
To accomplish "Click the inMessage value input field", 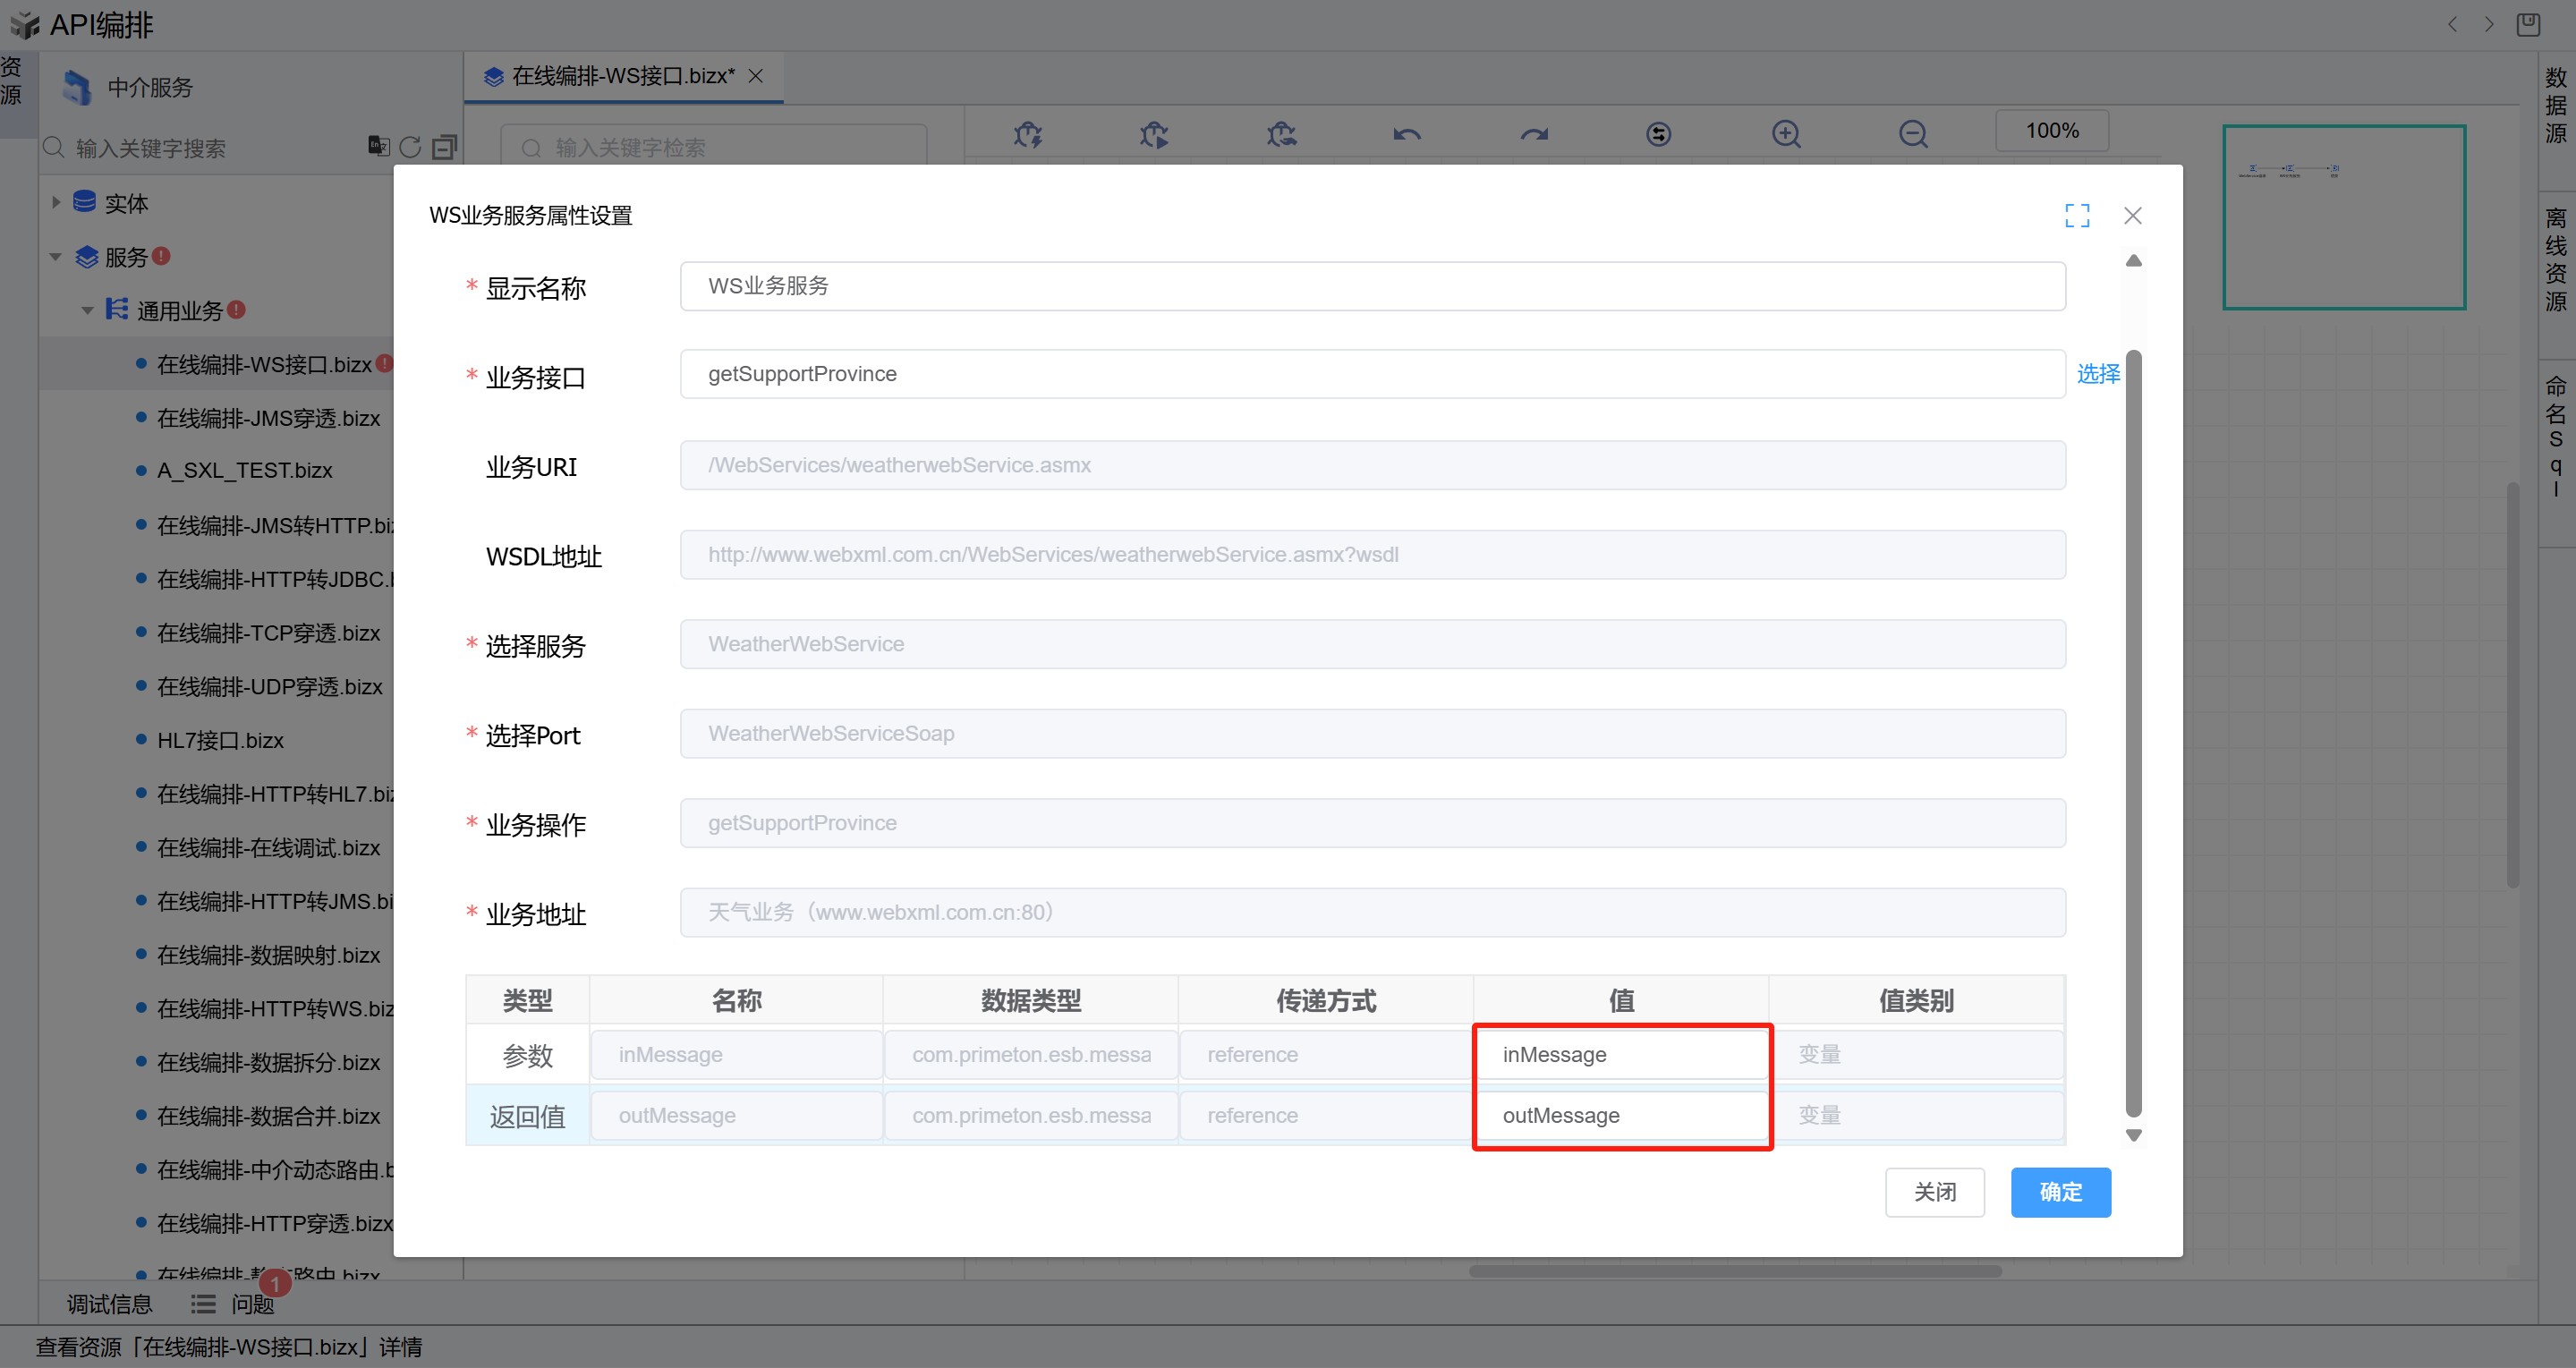I will point(1620,1055).
